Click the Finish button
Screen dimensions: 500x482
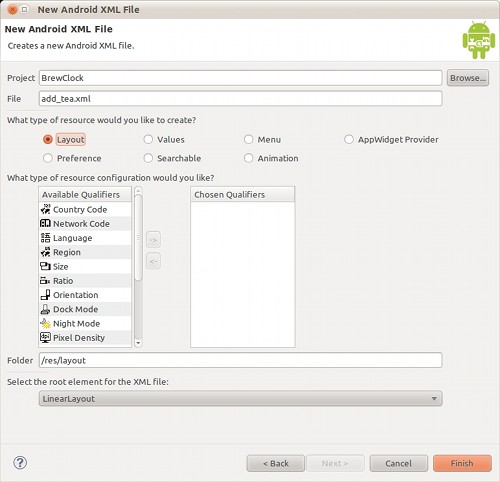pyautogui.click(x=462, y=463)
